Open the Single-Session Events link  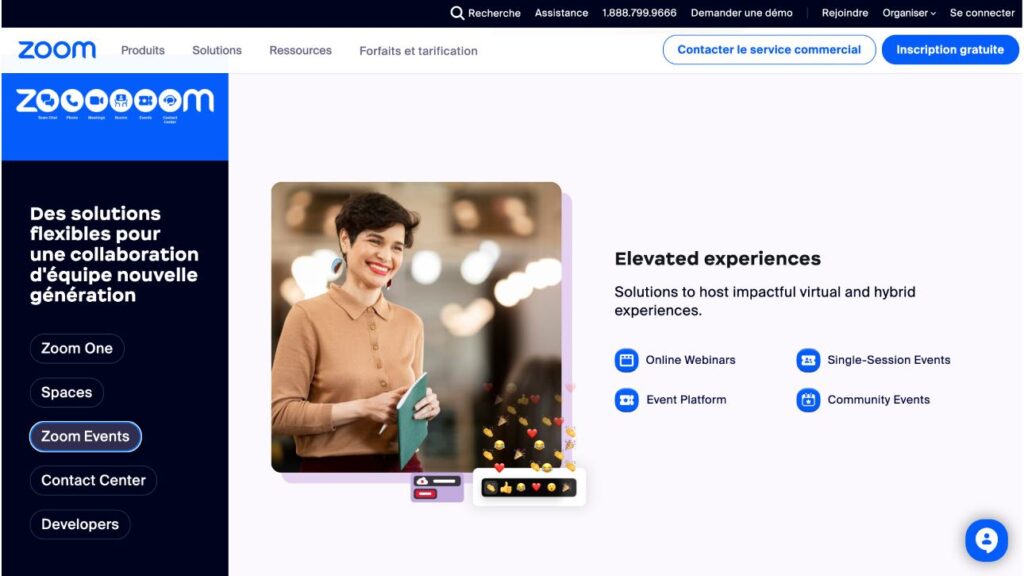pos(889,360)
